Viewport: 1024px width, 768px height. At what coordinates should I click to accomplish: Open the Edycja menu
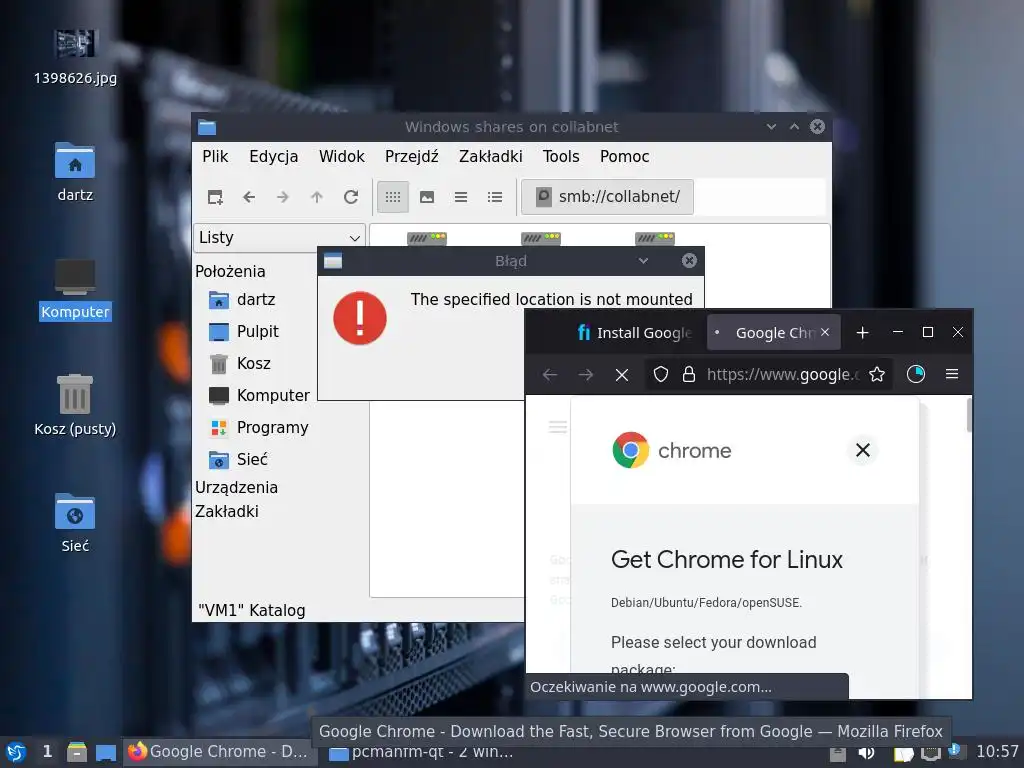pos(274,157)
